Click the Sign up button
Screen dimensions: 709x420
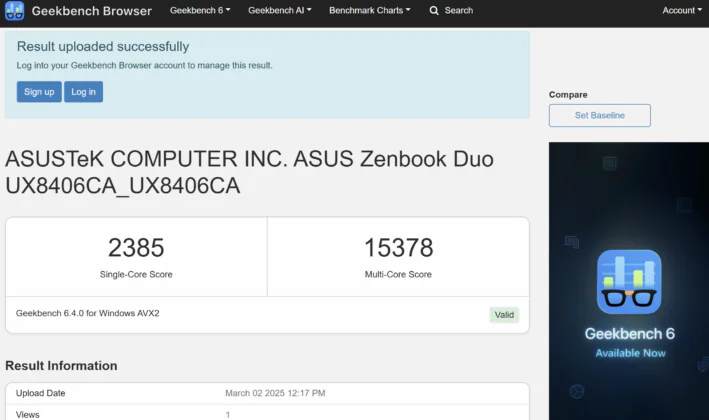pyautogui.click(x=39, y=92)
